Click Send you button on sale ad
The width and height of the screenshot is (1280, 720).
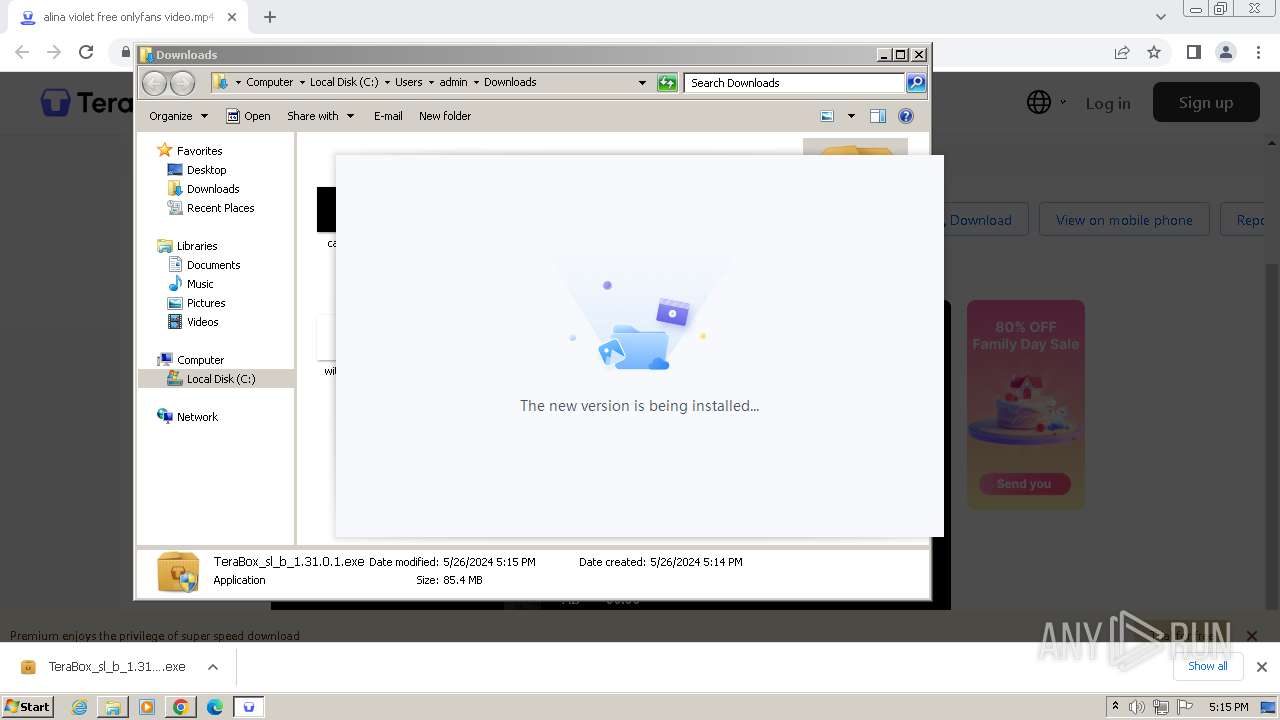pos(1024,484)
